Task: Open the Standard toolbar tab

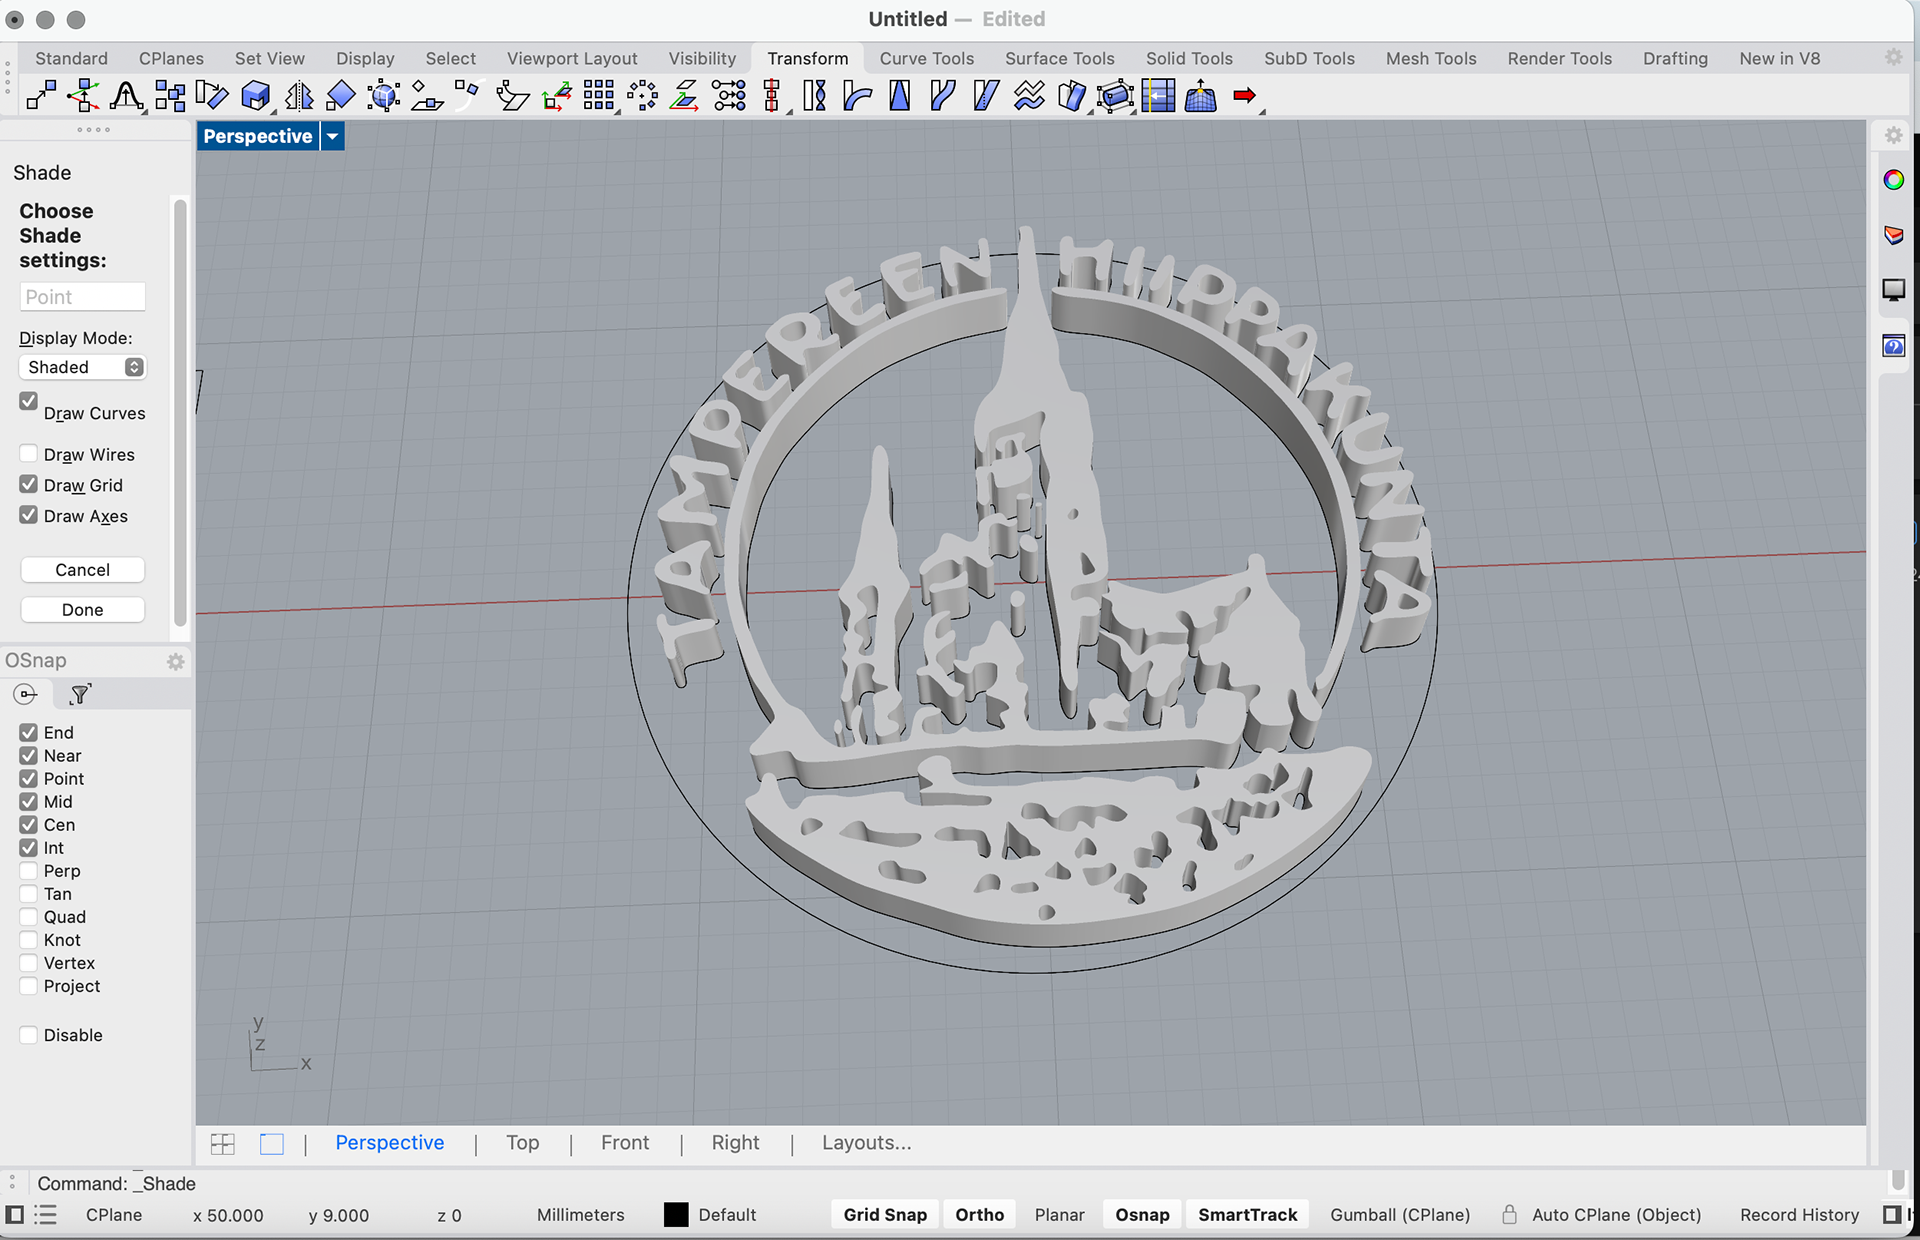Action: [71, 58]
